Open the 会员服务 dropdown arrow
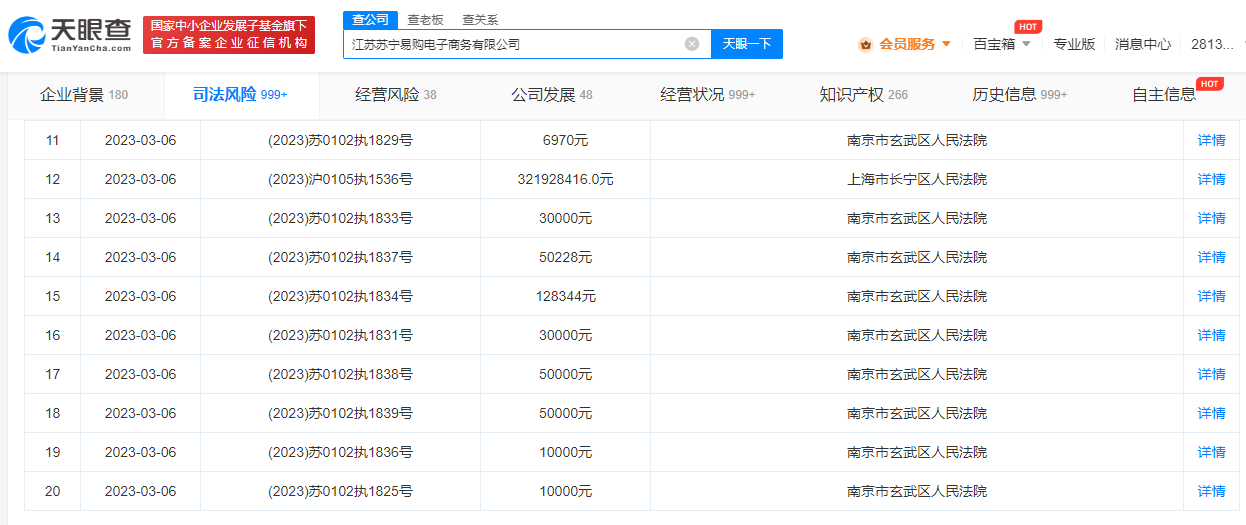The image size is (1246, 525). (x=946, y=44)
